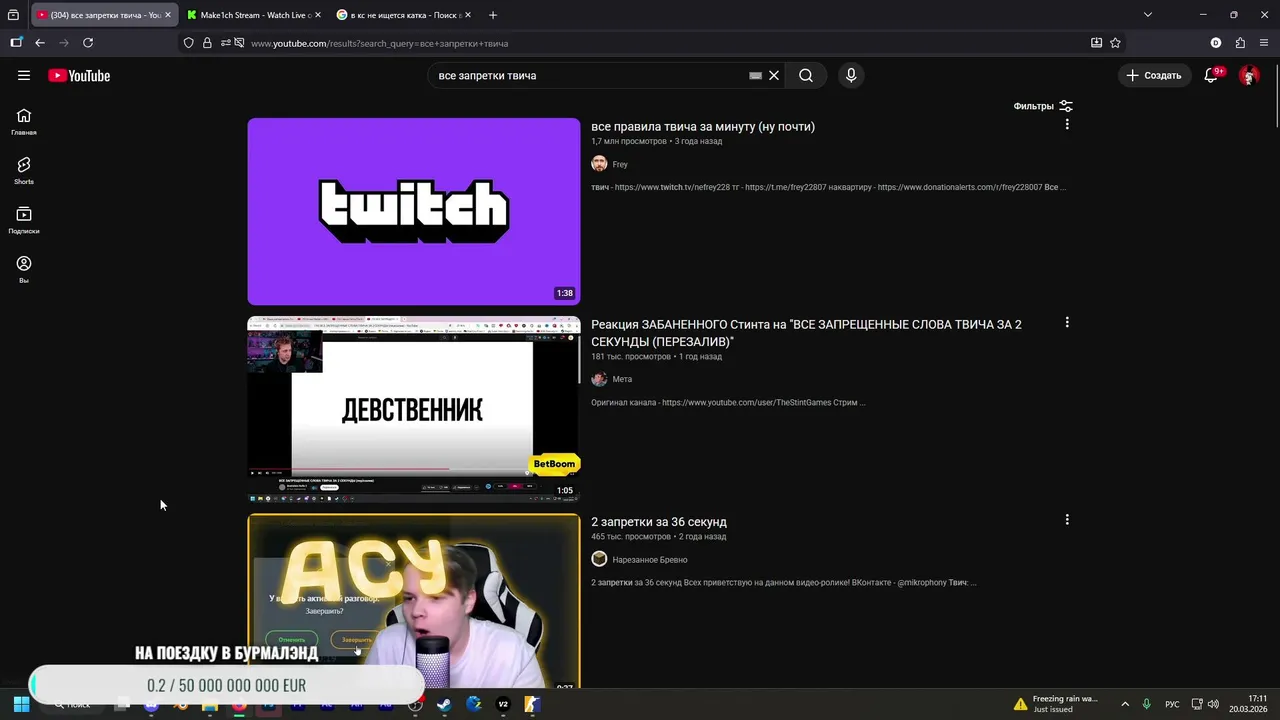Go to YouTube home via the logo
Screen dimensions: 1280x720
[79, 76]
